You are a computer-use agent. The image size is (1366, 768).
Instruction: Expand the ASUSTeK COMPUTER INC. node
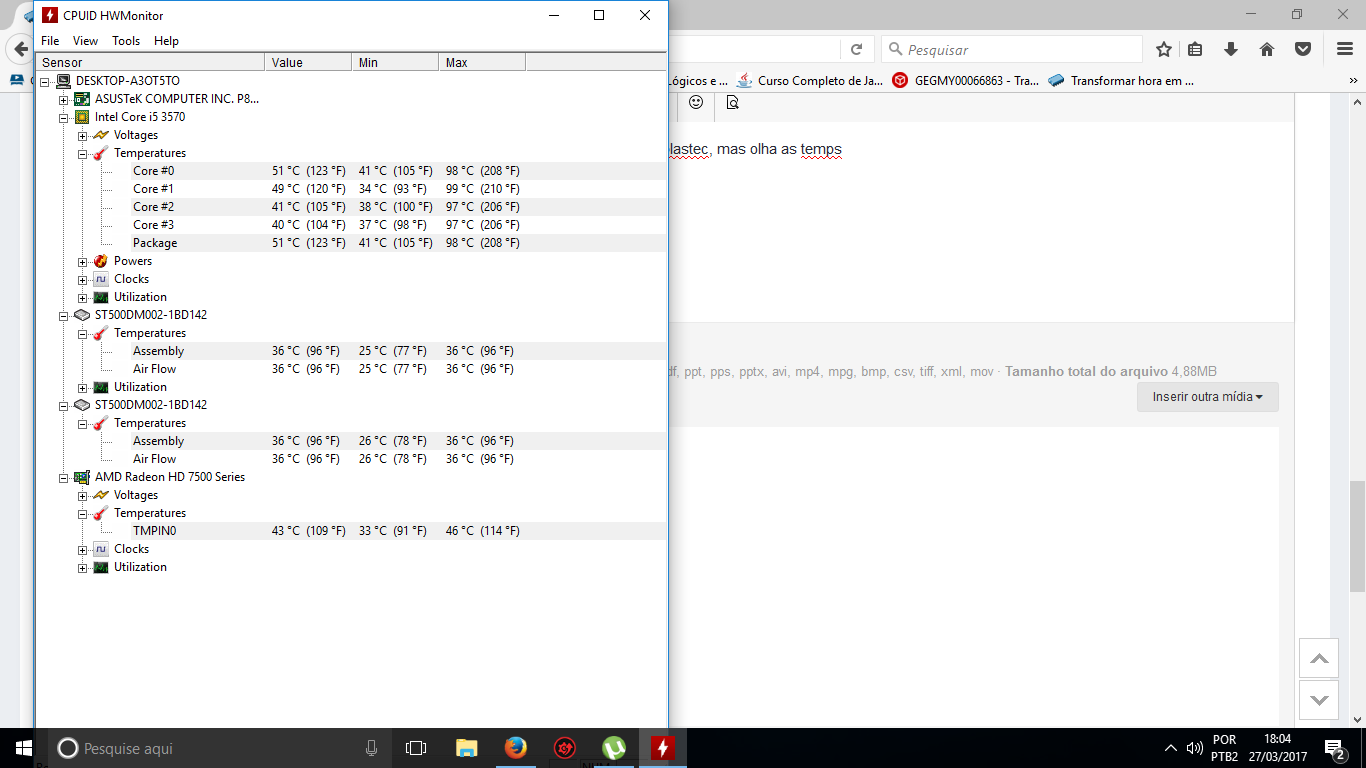(x=64, y=99)
